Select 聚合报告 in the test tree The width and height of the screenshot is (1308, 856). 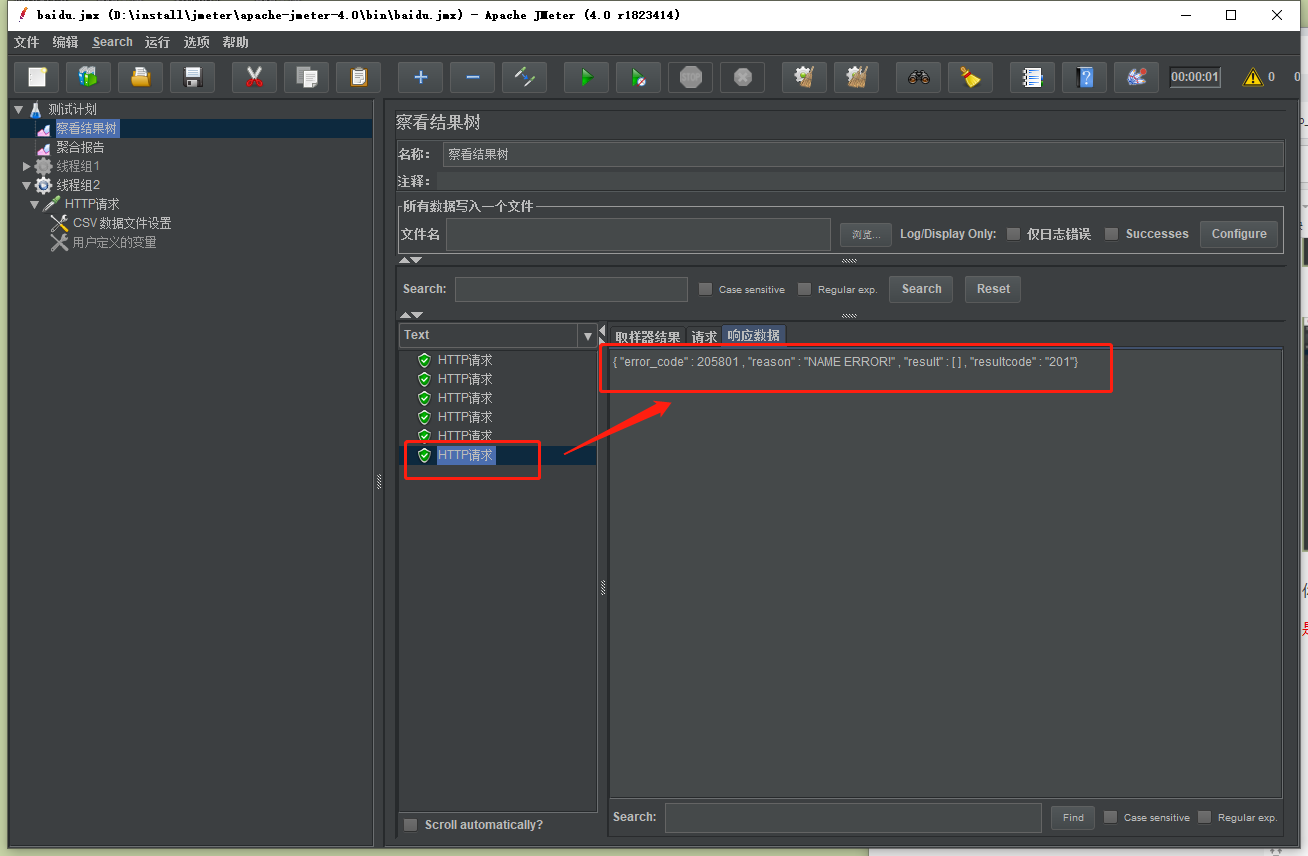pos(80,147)
